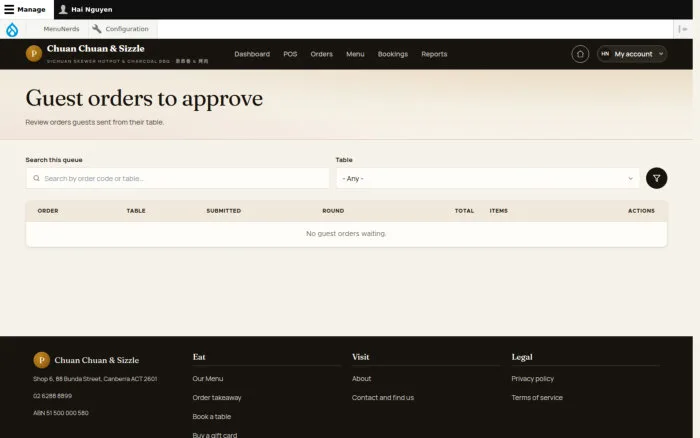Image resolution: width=700 pixels, height=438 pixels.
Task: Open footer Chuan Chuan & Sizzle link
Action: pyautogui.click(x=96, y=360)
